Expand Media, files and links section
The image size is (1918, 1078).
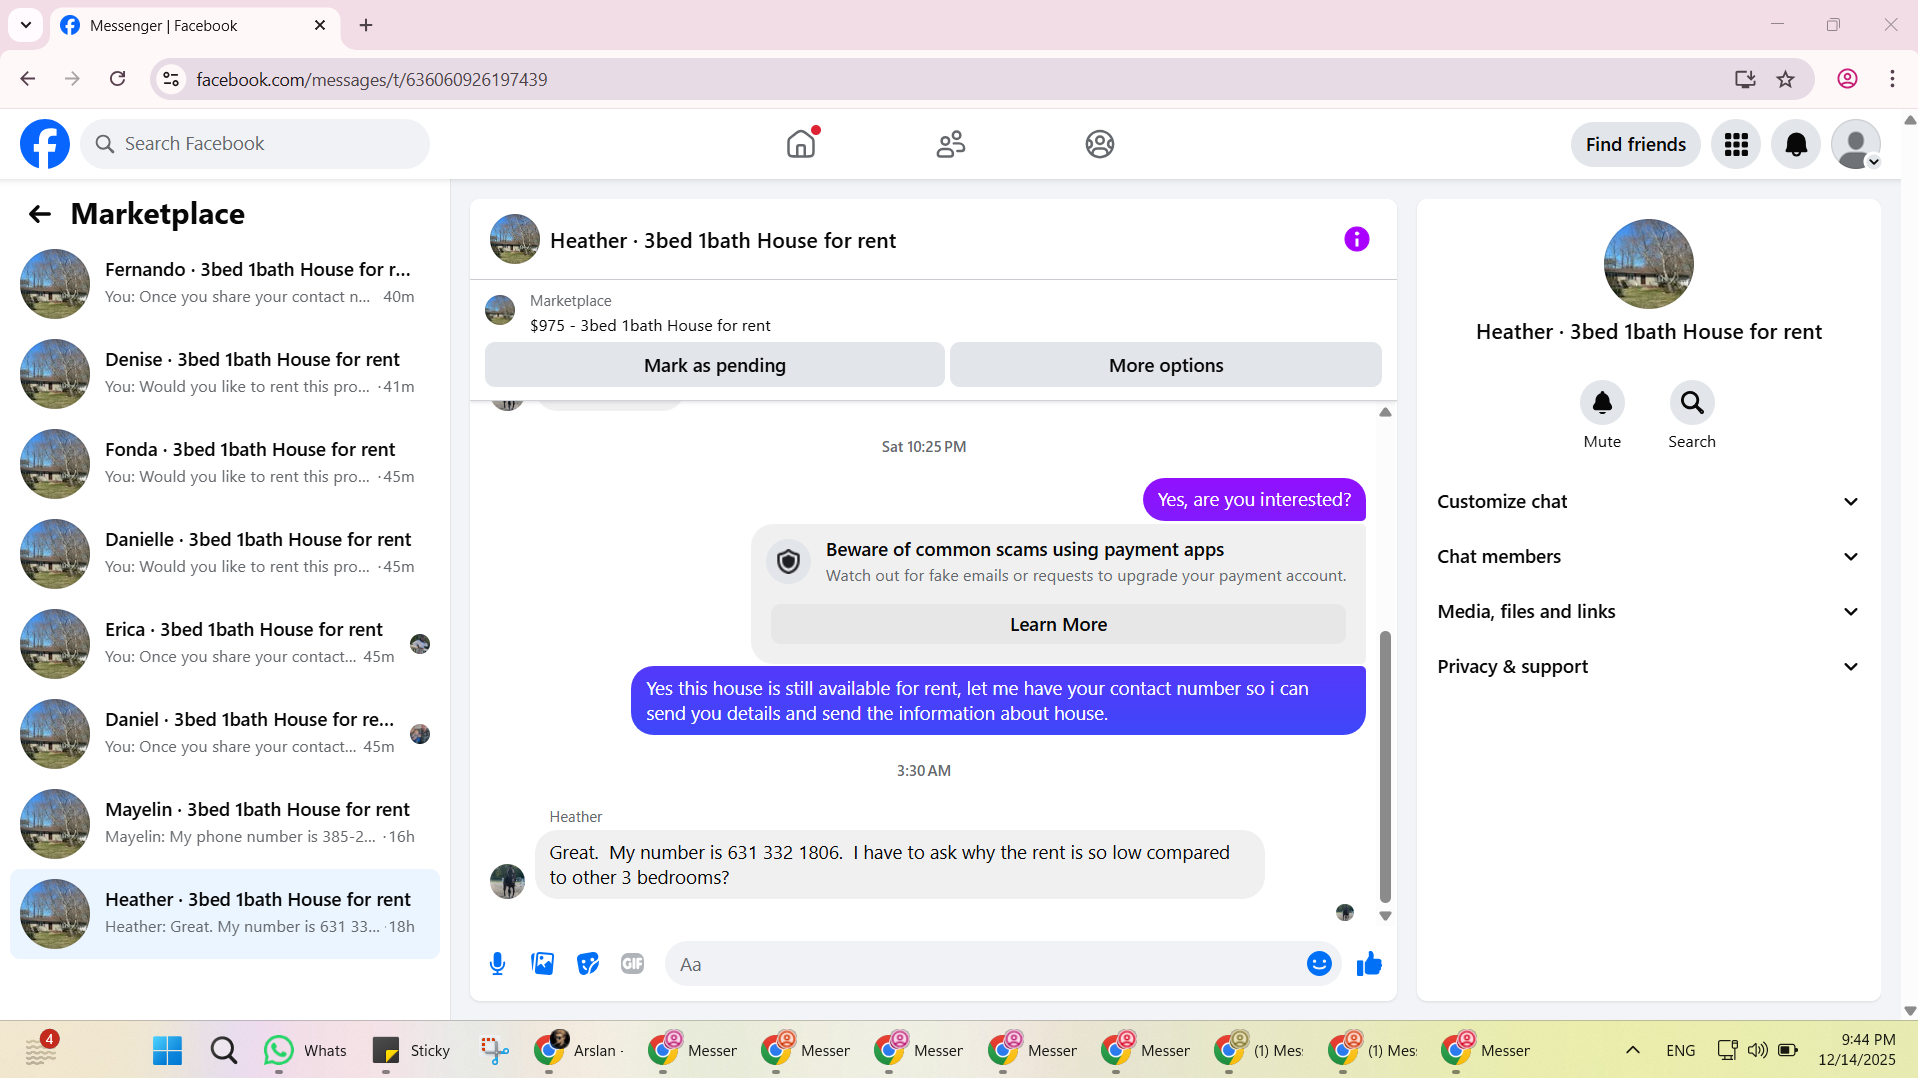1648,612
